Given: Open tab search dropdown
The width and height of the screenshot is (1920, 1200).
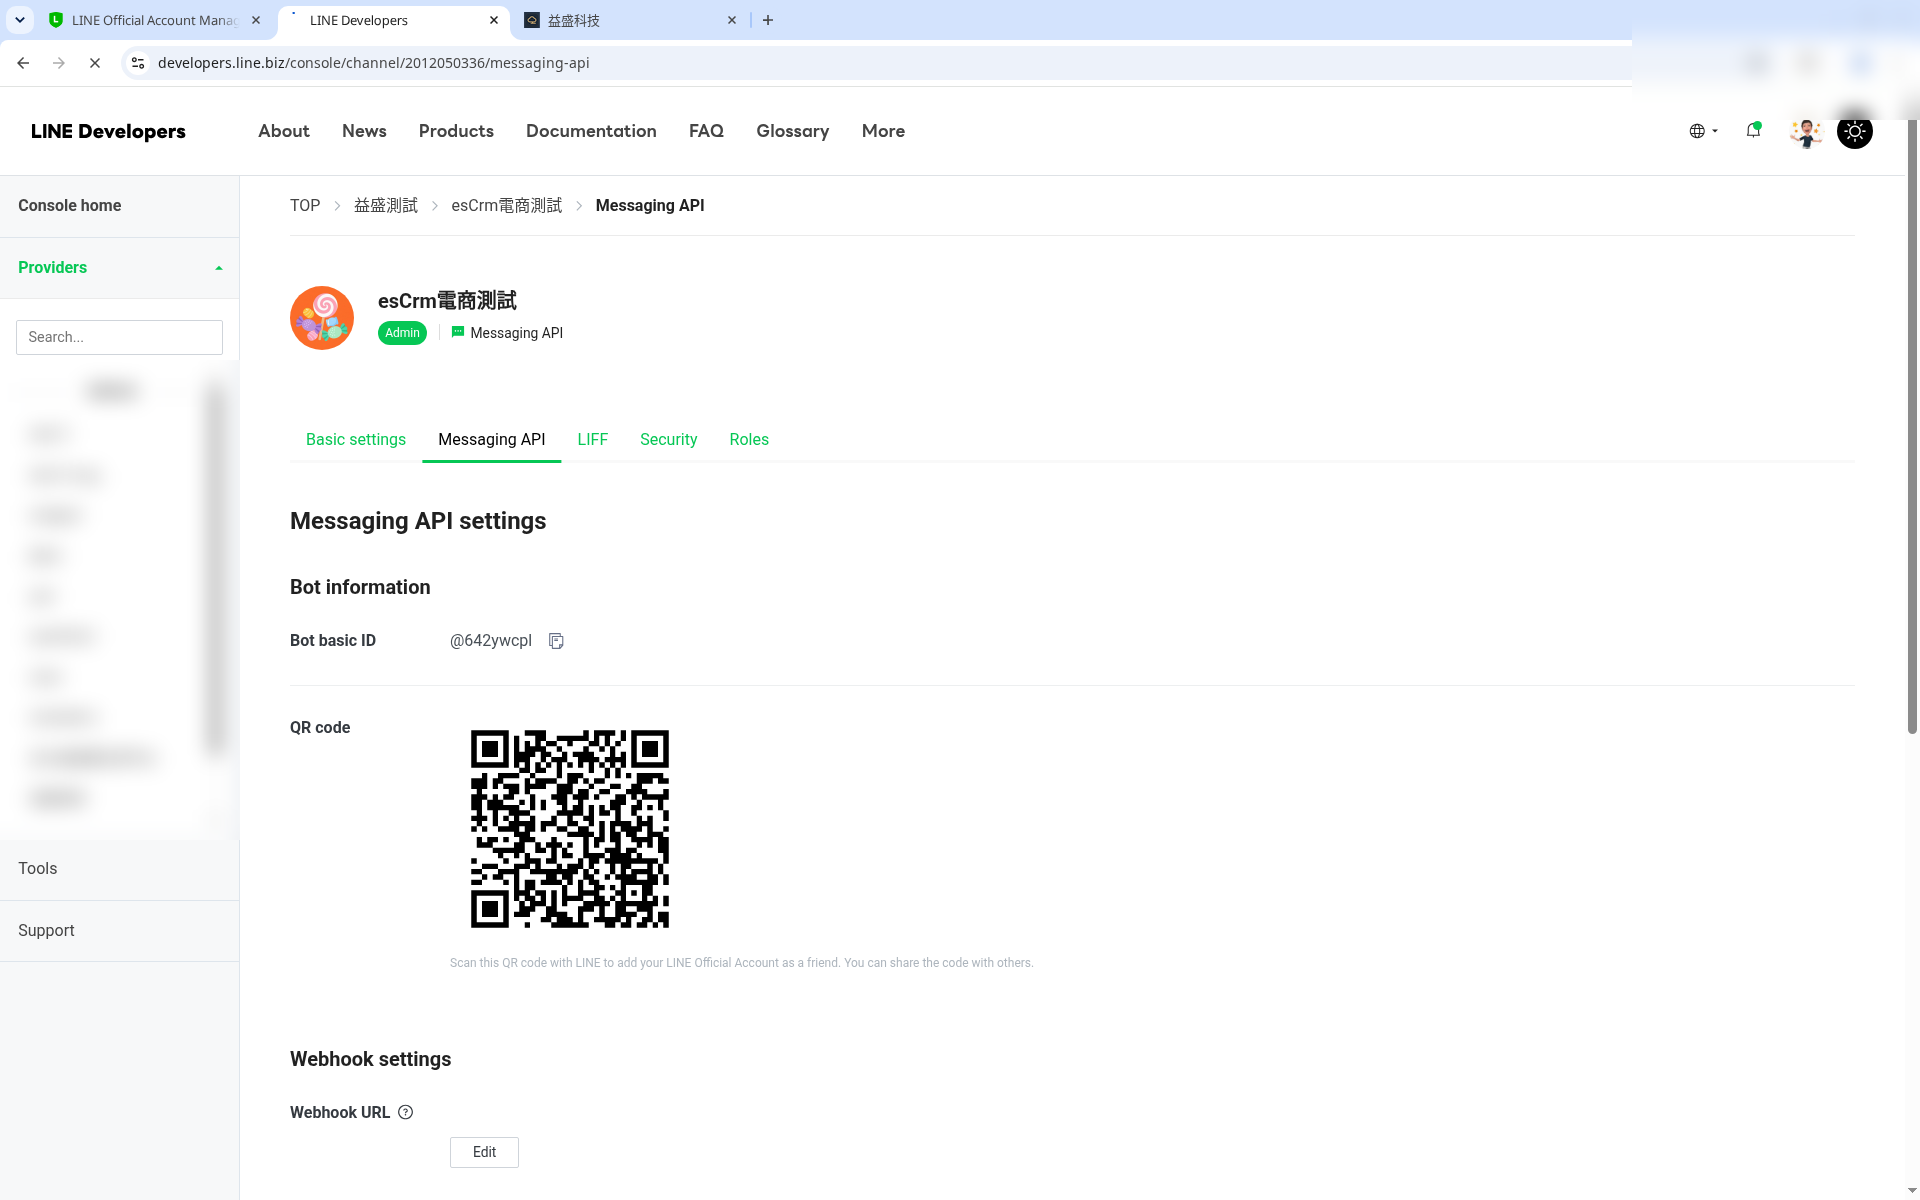Looking at the screenshot, I should (20, 20).
